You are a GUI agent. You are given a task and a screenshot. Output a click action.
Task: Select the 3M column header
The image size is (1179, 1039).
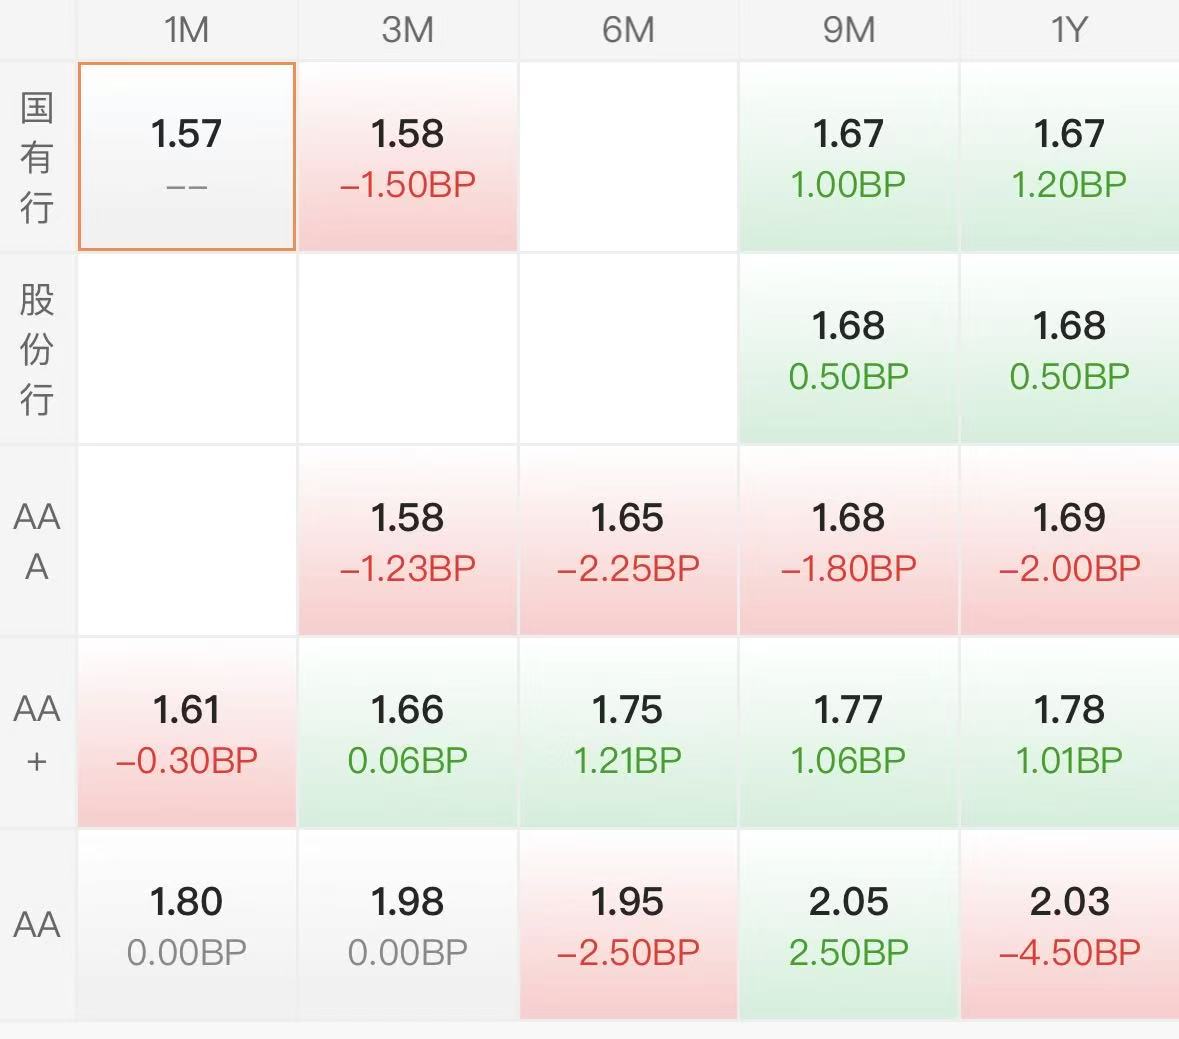[x=407, y=30]
